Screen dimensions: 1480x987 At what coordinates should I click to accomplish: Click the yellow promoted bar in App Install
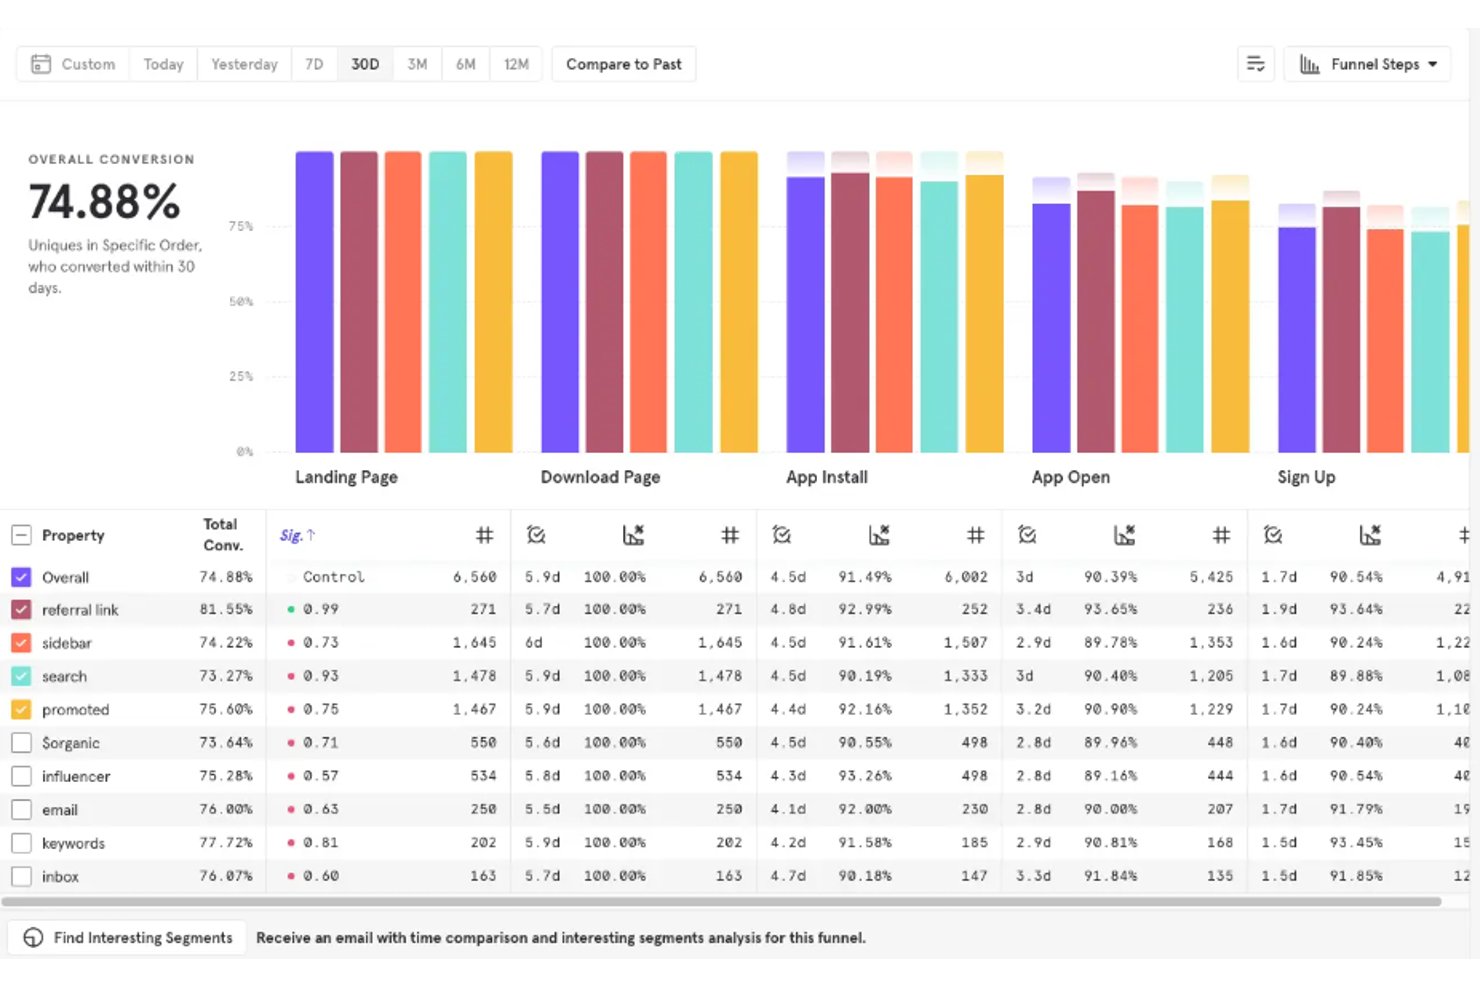[x=985, y=313]
